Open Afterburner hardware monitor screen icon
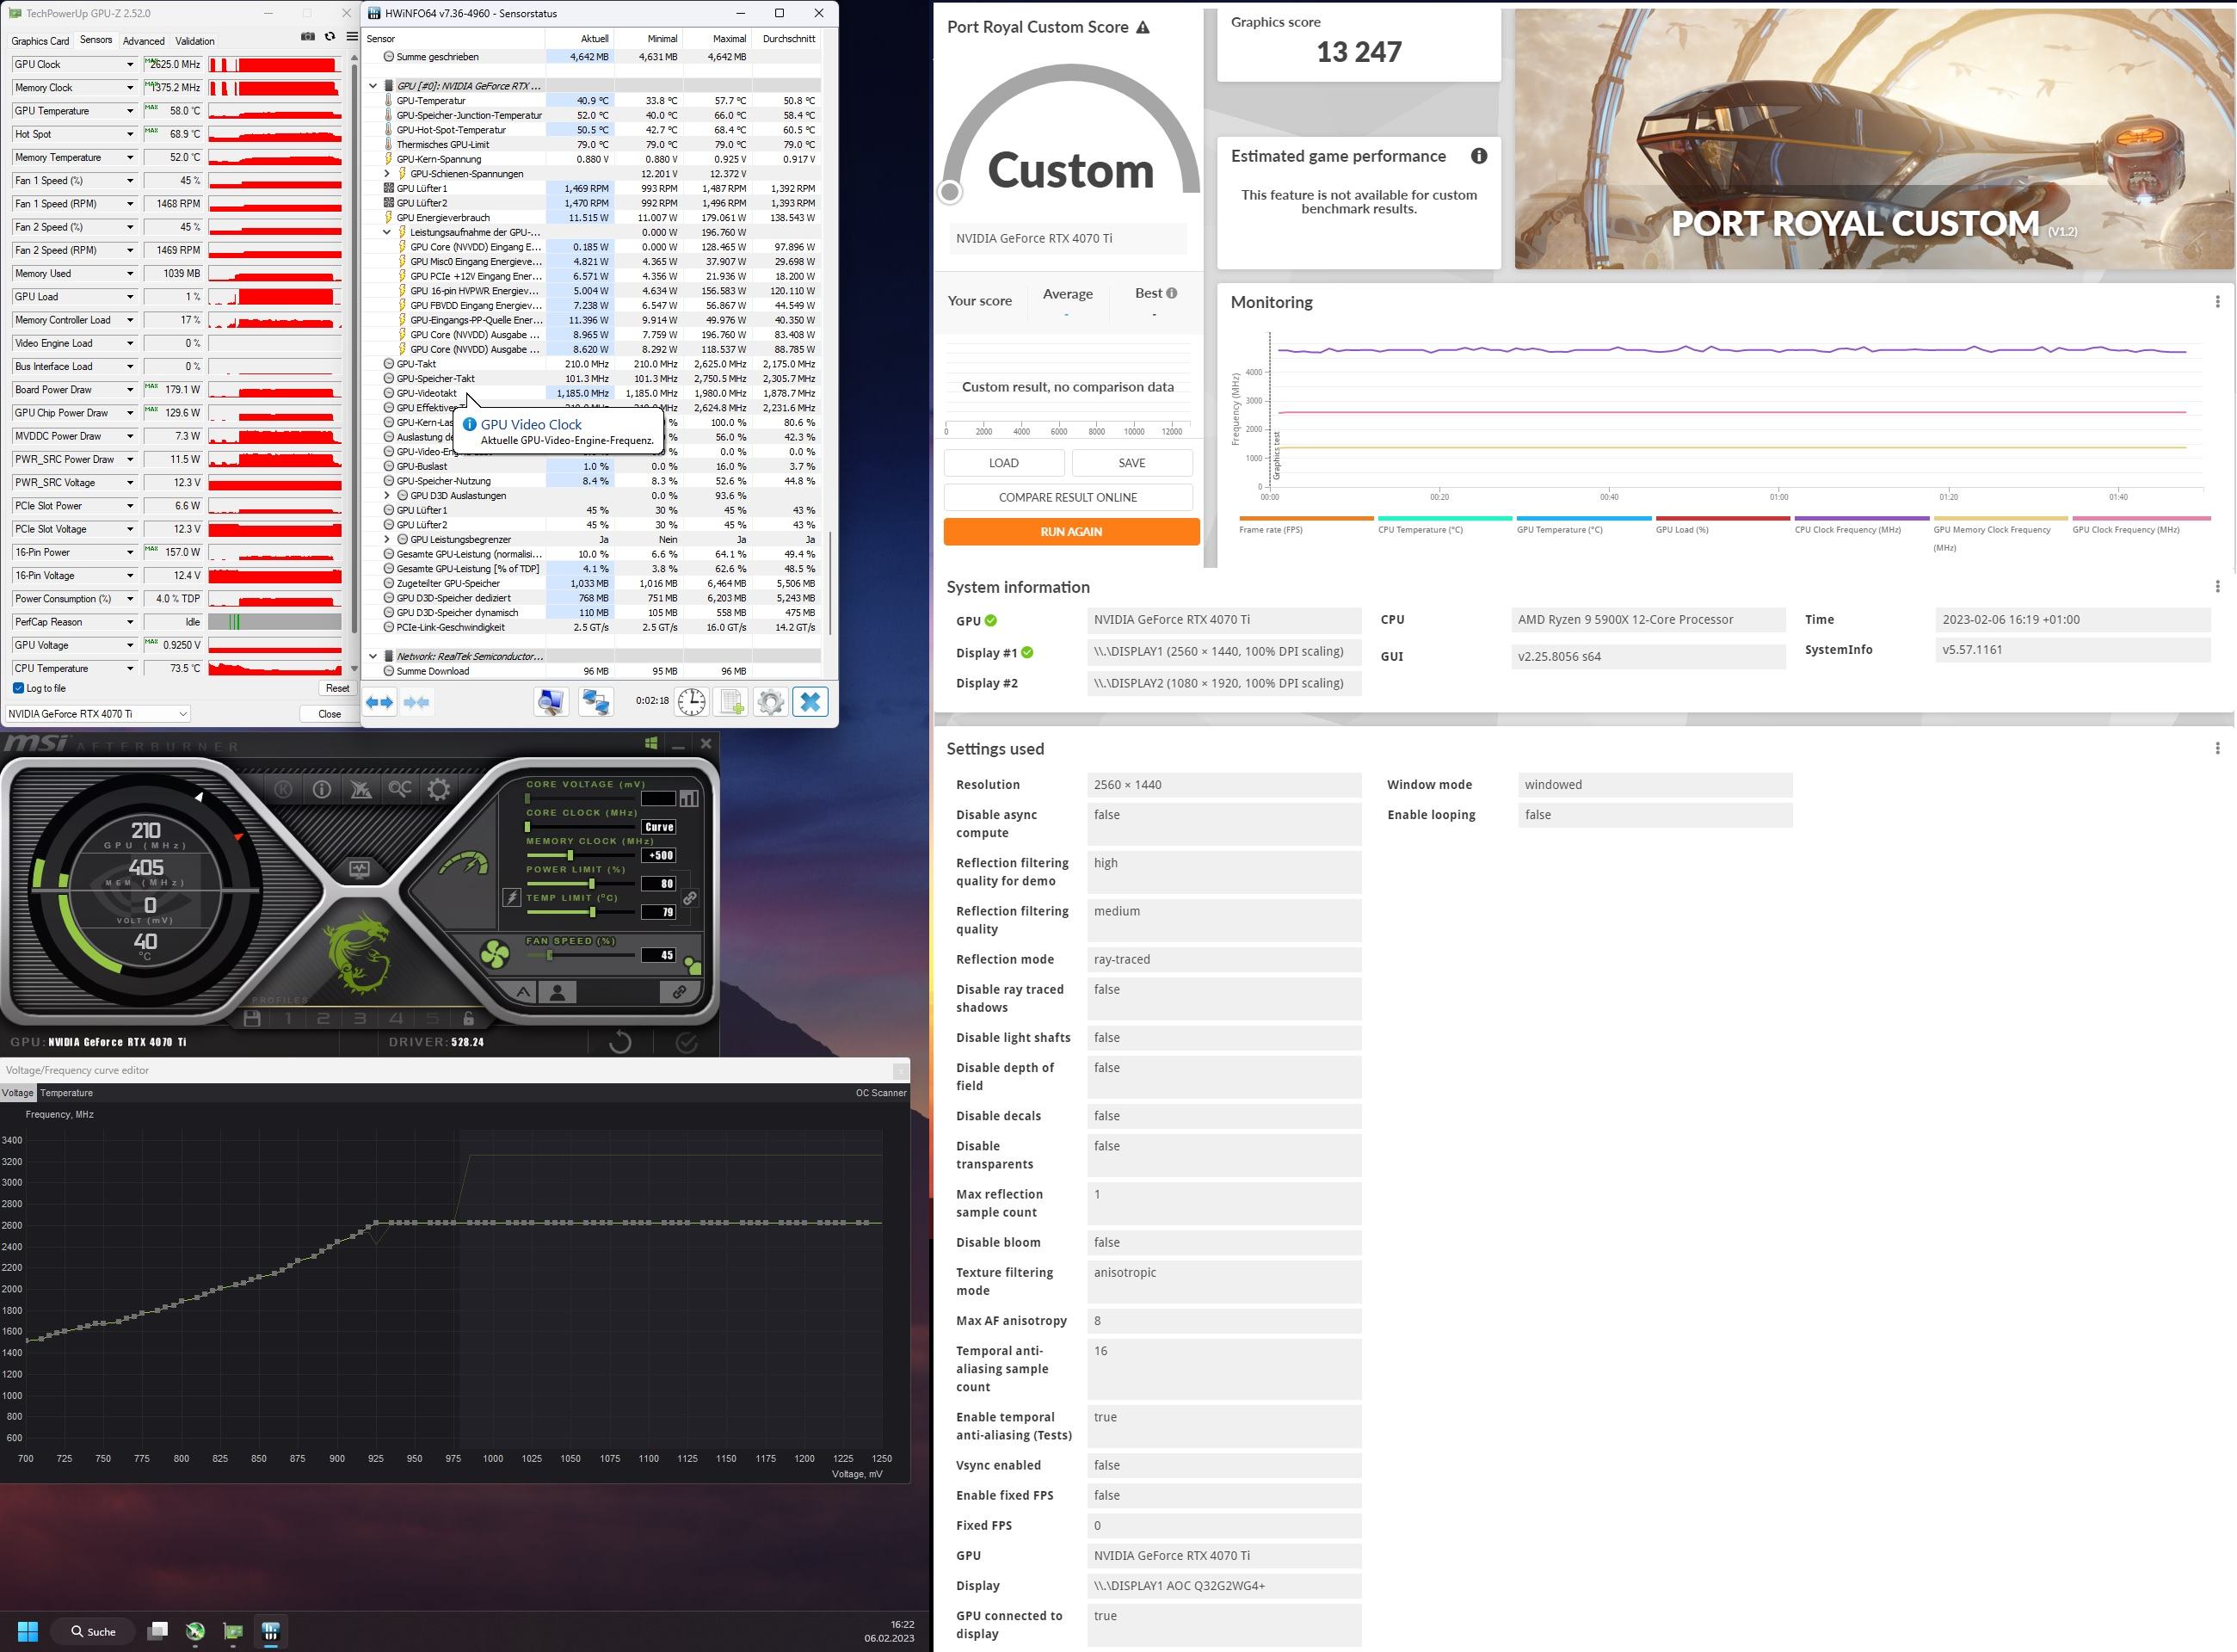Screen dimensions: 2237x1652 [x=360, y=868]
